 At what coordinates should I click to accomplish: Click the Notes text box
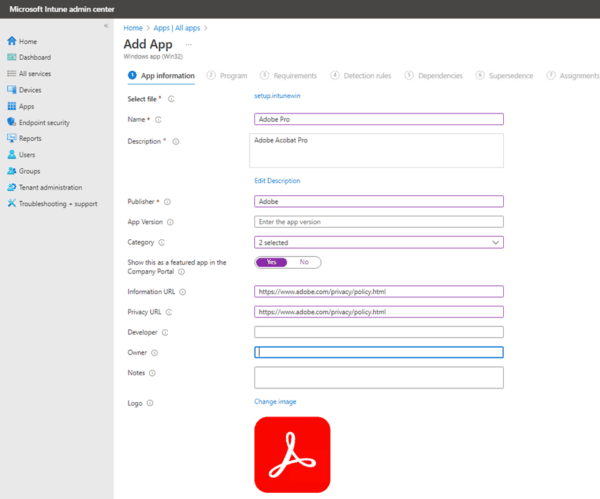click(x=378, y=378)
